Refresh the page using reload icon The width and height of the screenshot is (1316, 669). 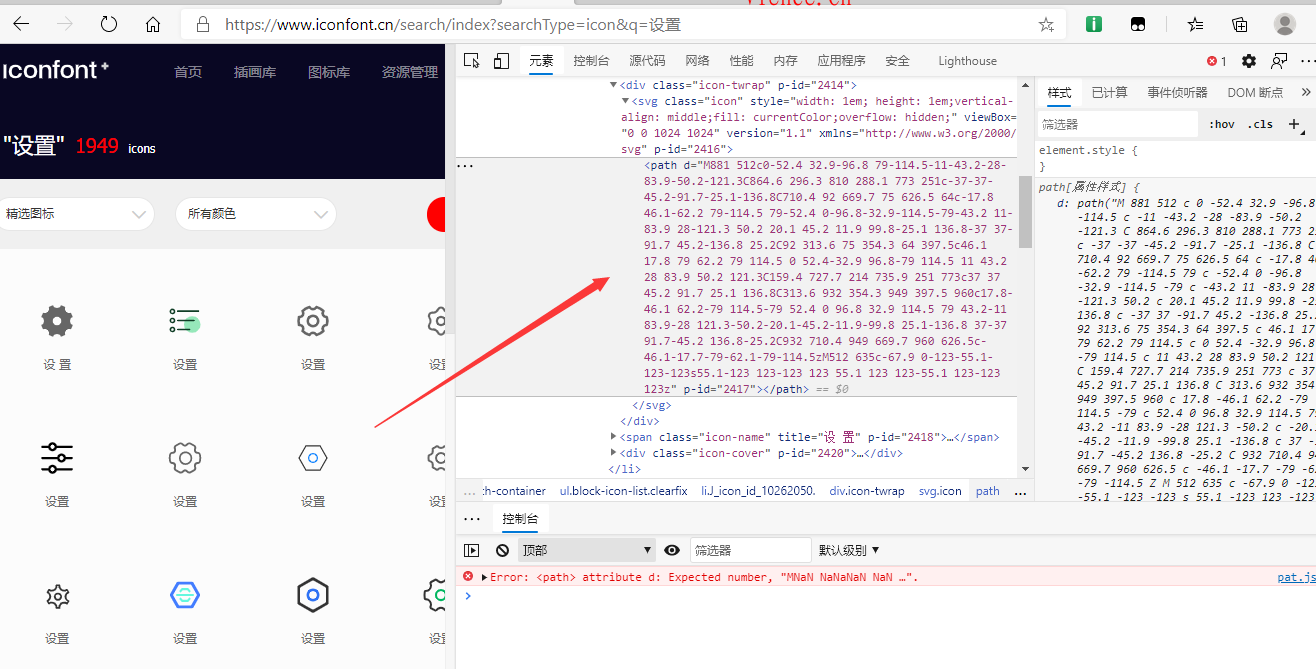(x=109, y=24)
